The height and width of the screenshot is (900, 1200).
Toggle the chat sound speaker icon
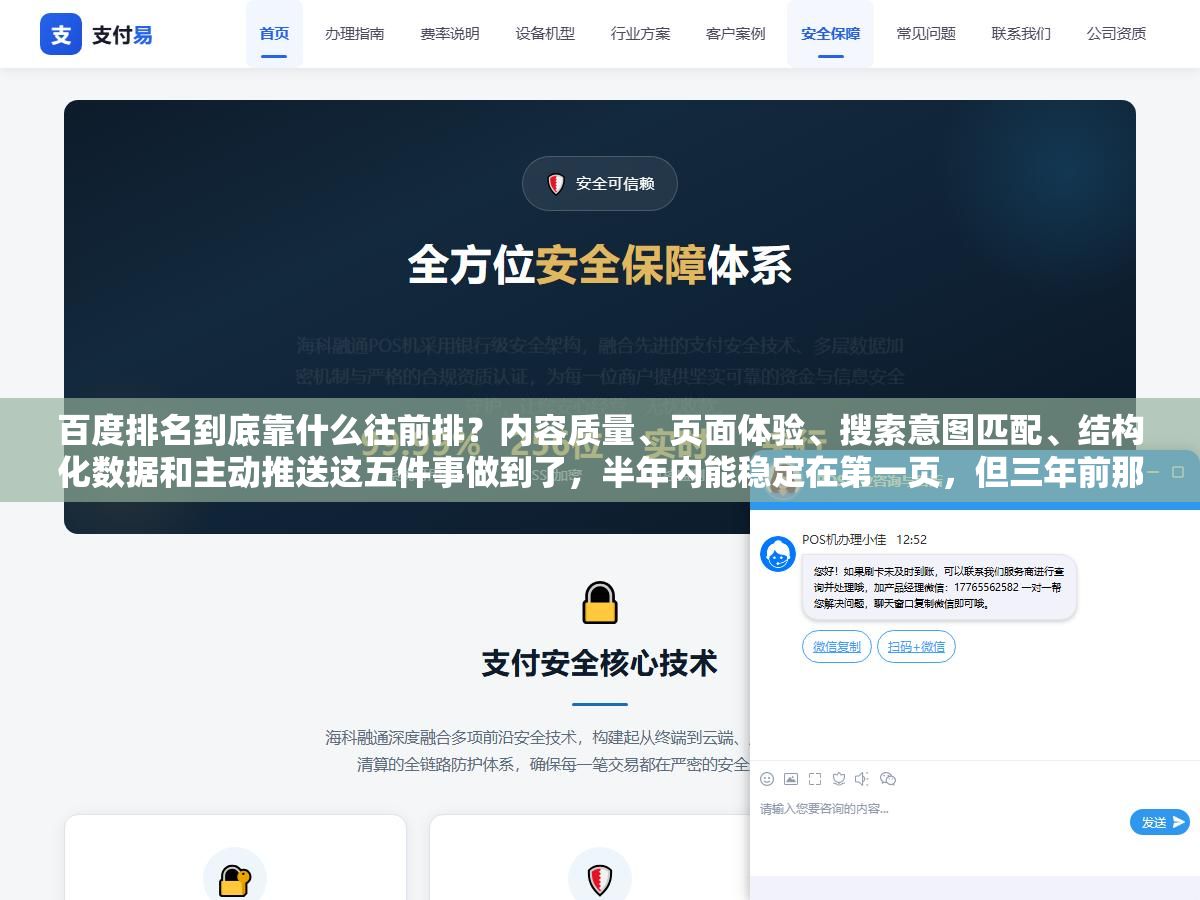pos(862,779)
